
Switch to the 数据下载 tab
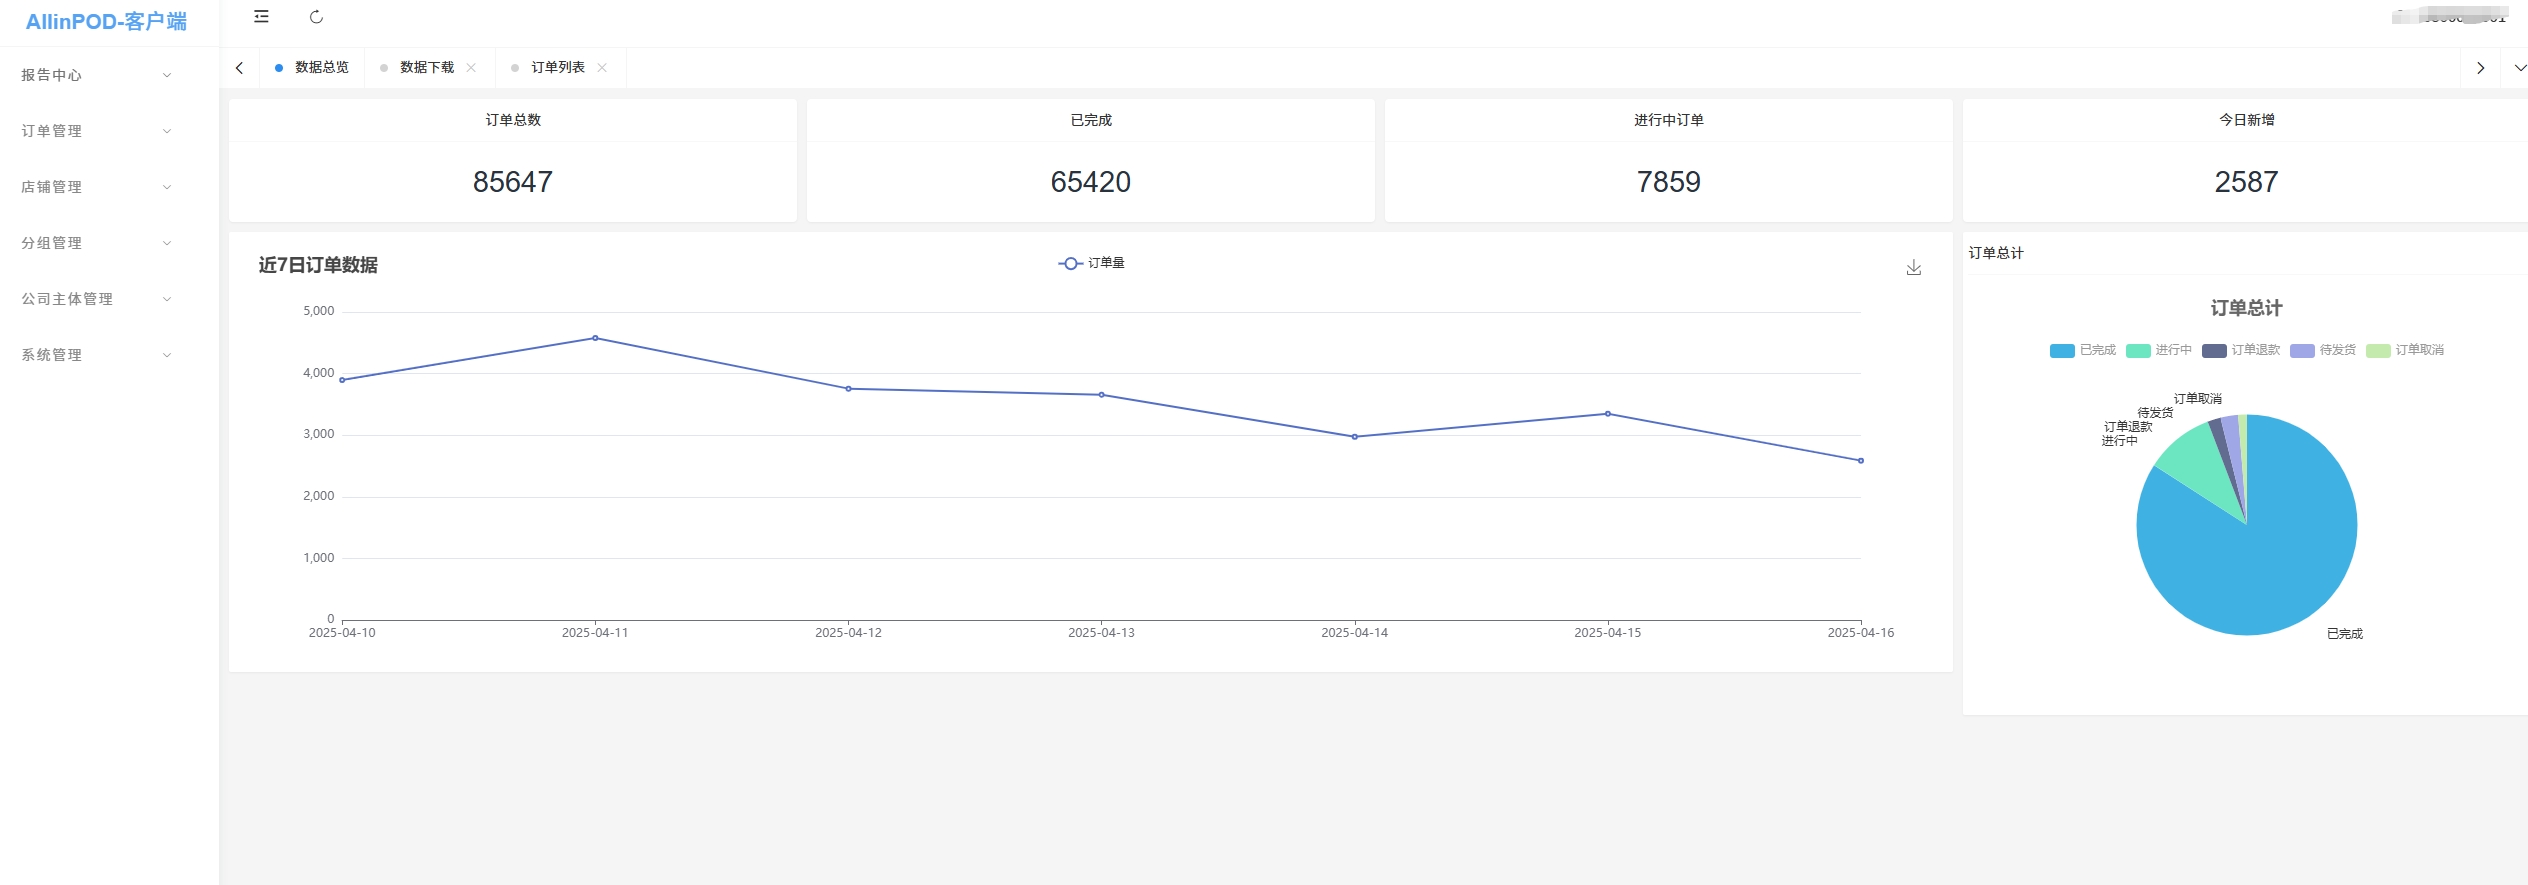pyautogui.click(x=426, y=68)
